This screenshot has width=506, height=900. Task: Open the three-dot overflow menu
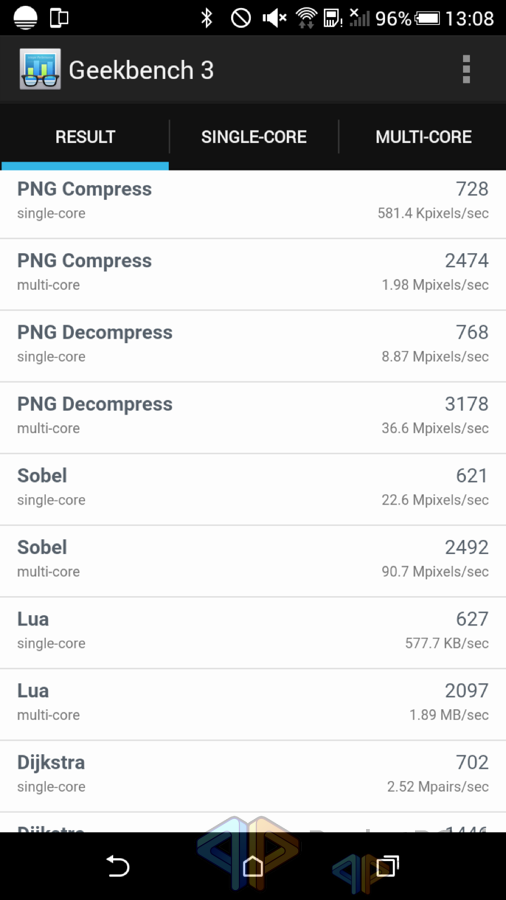(x=466, y=69)
